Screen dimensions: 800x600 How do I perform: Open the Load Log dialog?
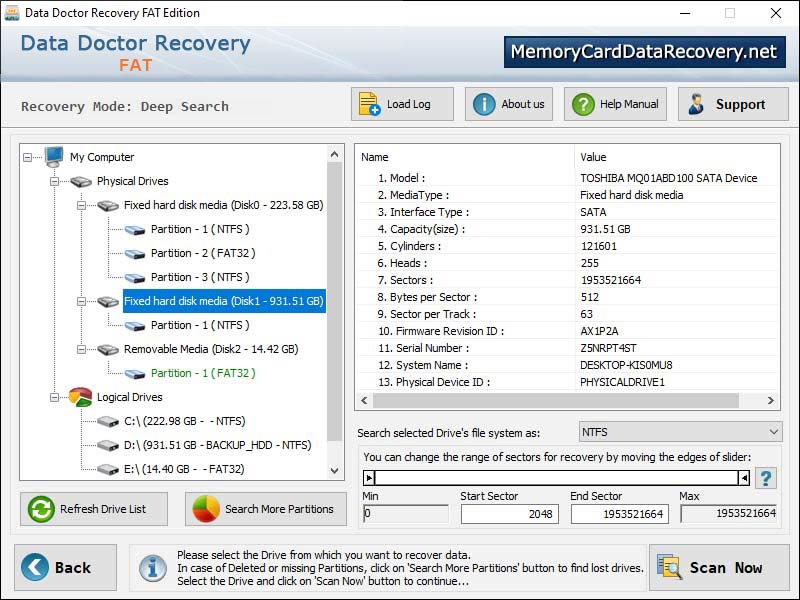click(370, 103)
